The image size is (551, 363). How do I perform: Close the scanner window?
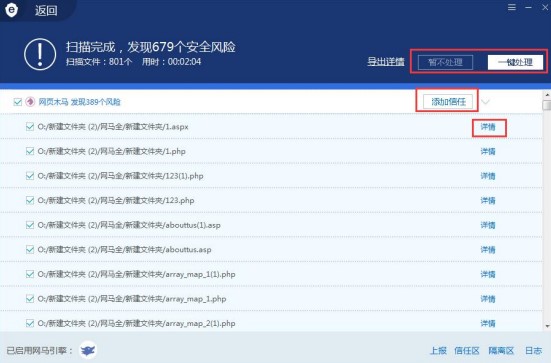pyautogui.click(x=545, y=7)
